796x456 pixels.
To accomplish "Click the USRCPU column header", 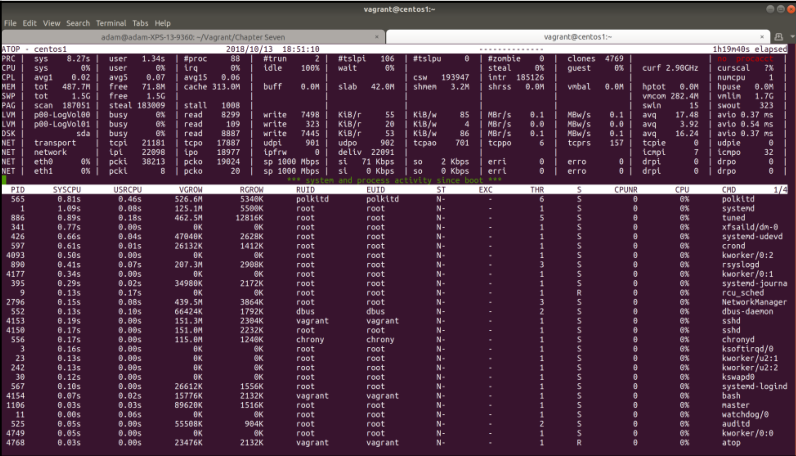I will pyautogui.click(x=127, y=190).
